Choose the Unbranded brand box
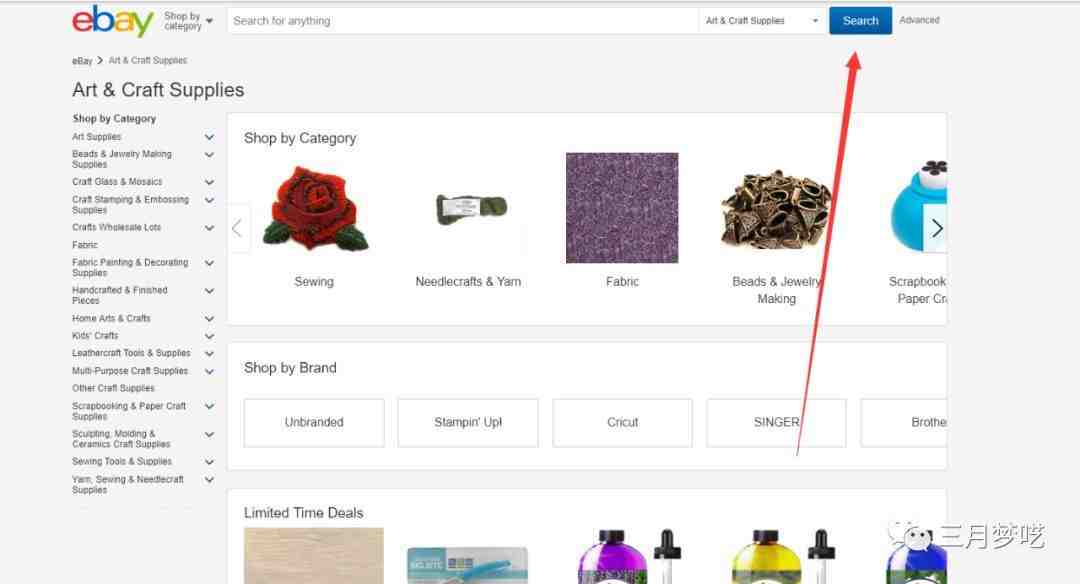This screenshot has width=1080, height=584. 314,422
